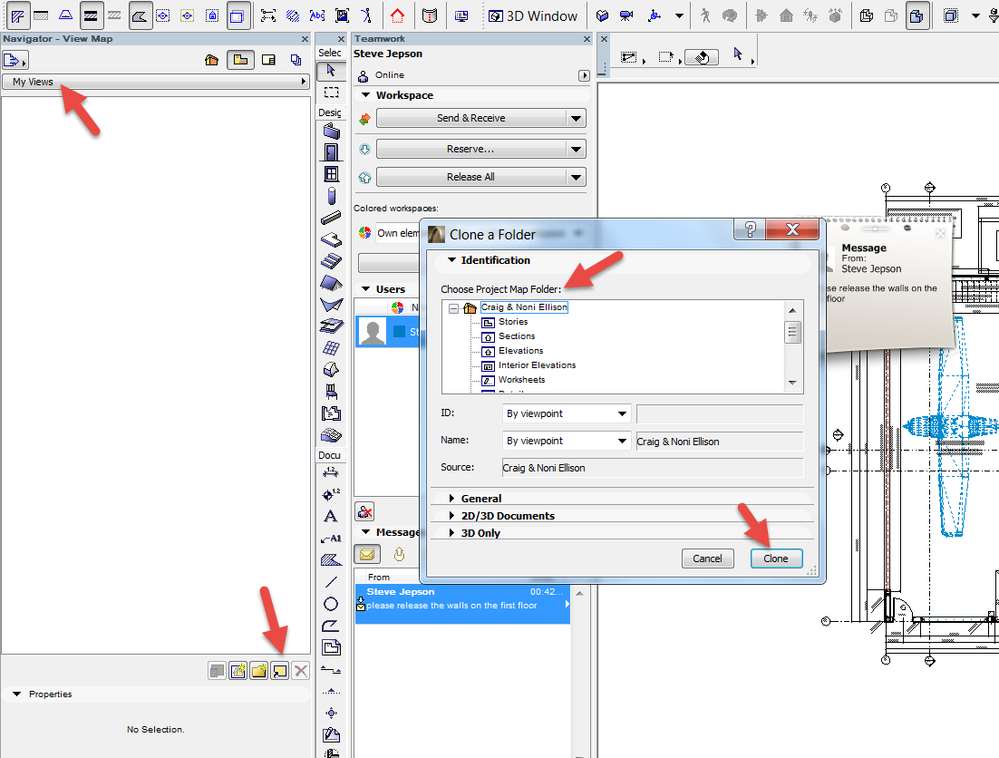The image size is (999, 758).
Task: Open the My Views selector in Navigator
Action: [x=156, y=82]
